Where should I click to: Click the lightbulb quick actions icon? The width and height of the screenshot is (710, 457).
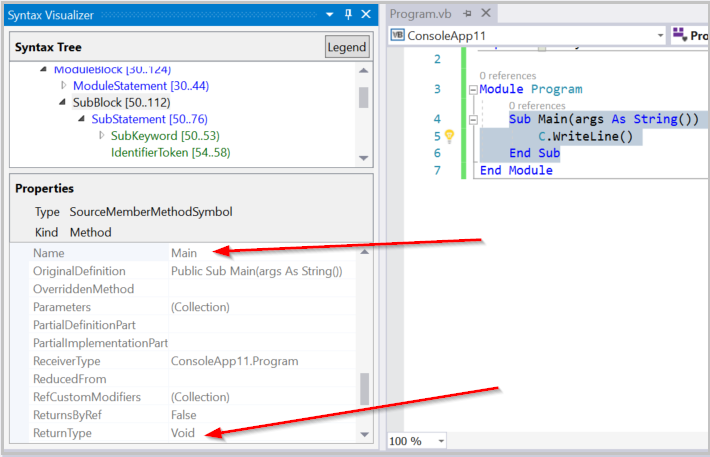449,137
